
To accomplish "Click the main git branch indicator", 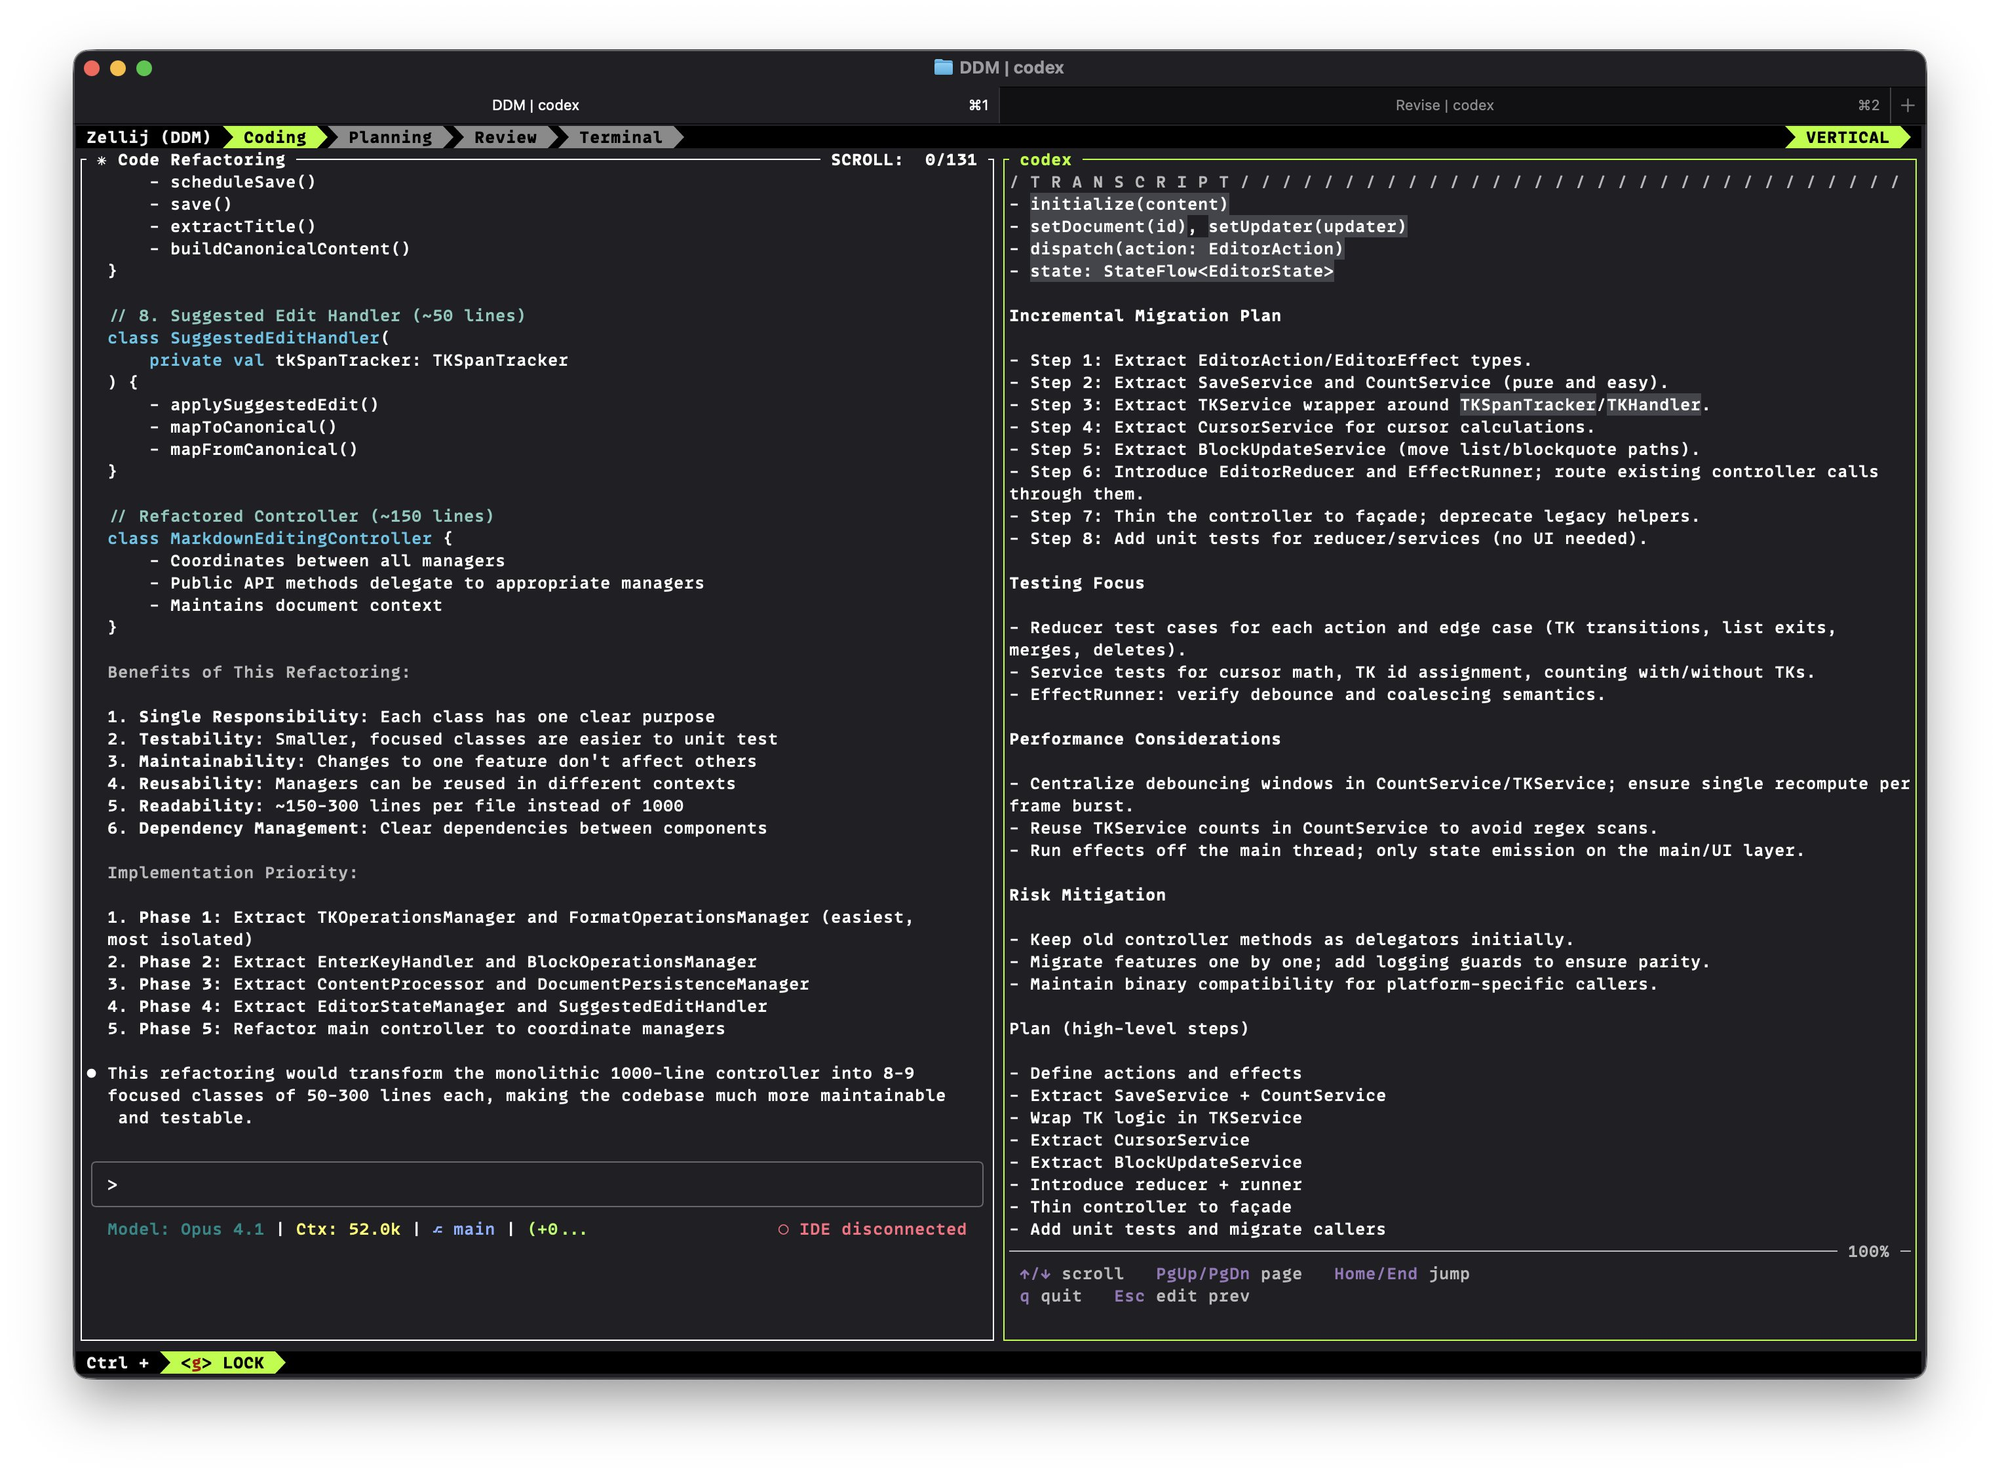I will (473, 1229).
